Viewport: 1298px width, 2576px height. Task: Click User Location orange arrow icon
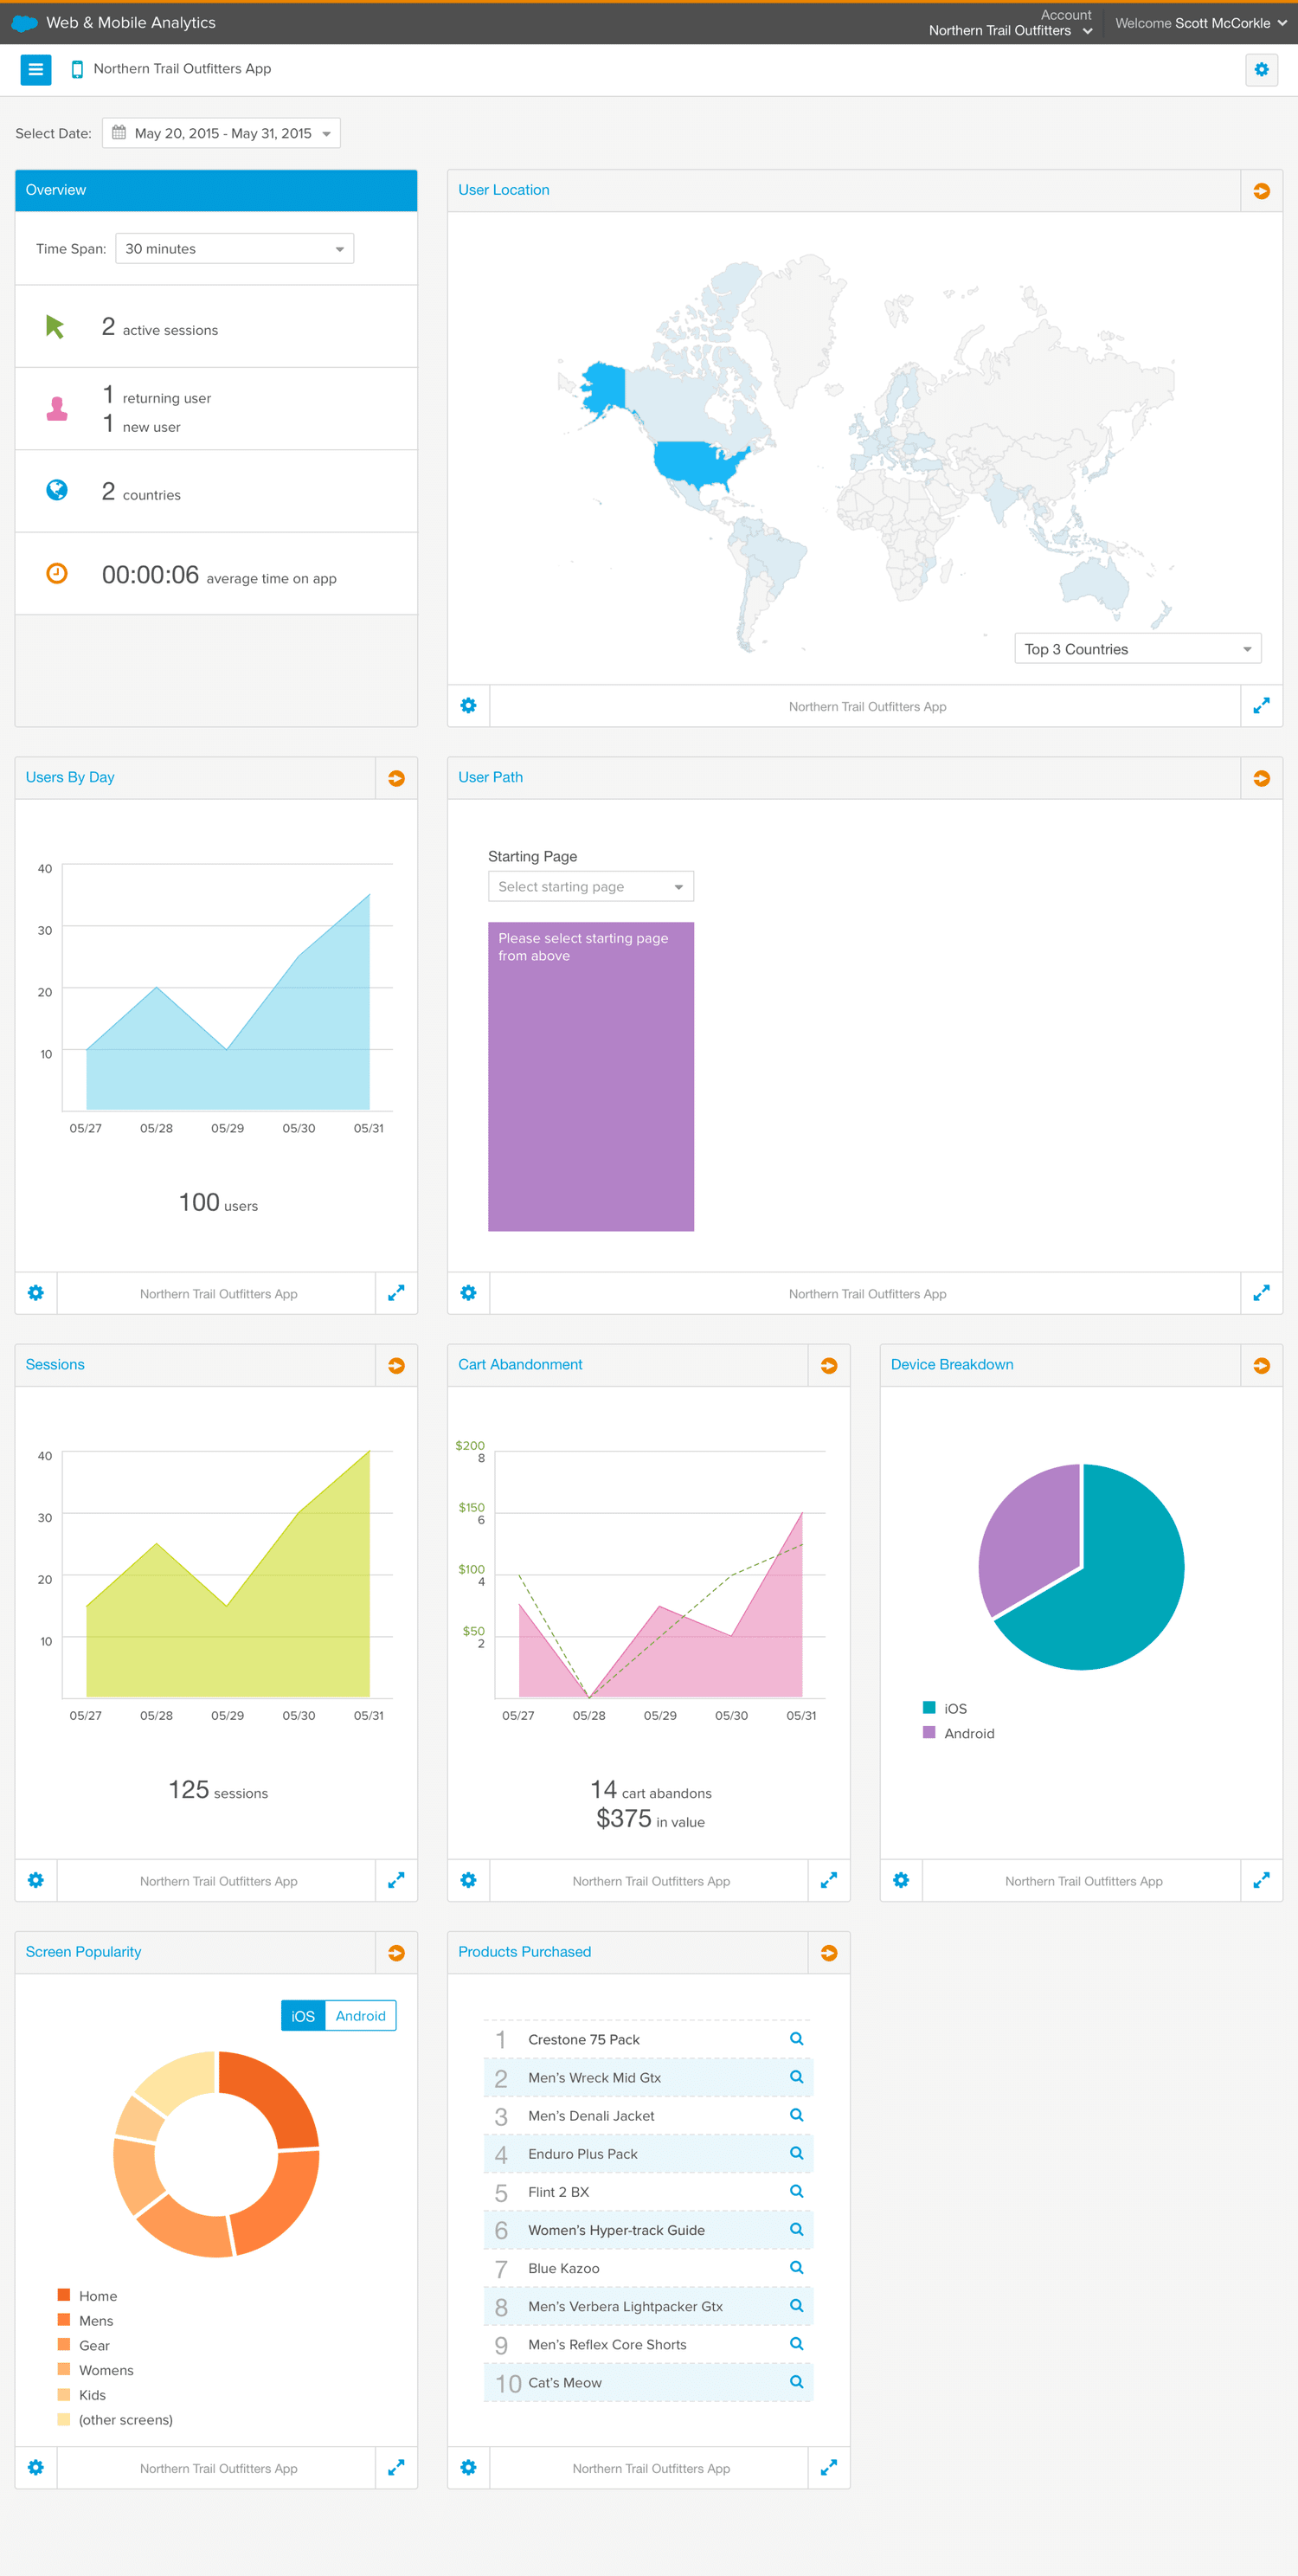[x=1261, y=191]
